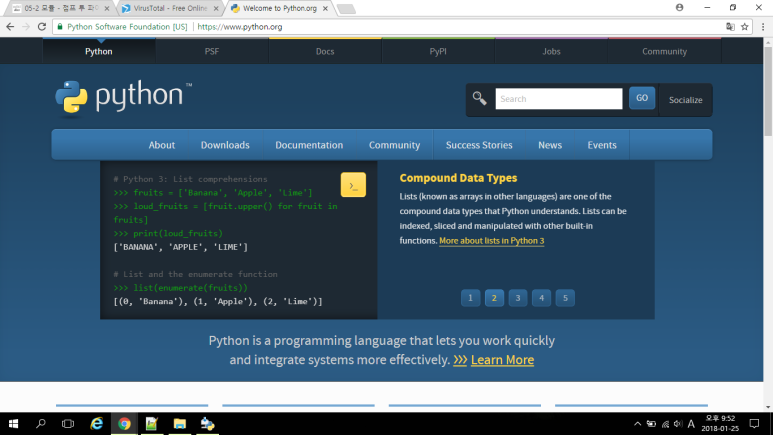773x435 pixels.
Task: Click the GO search button
Action: click(642, 98)
